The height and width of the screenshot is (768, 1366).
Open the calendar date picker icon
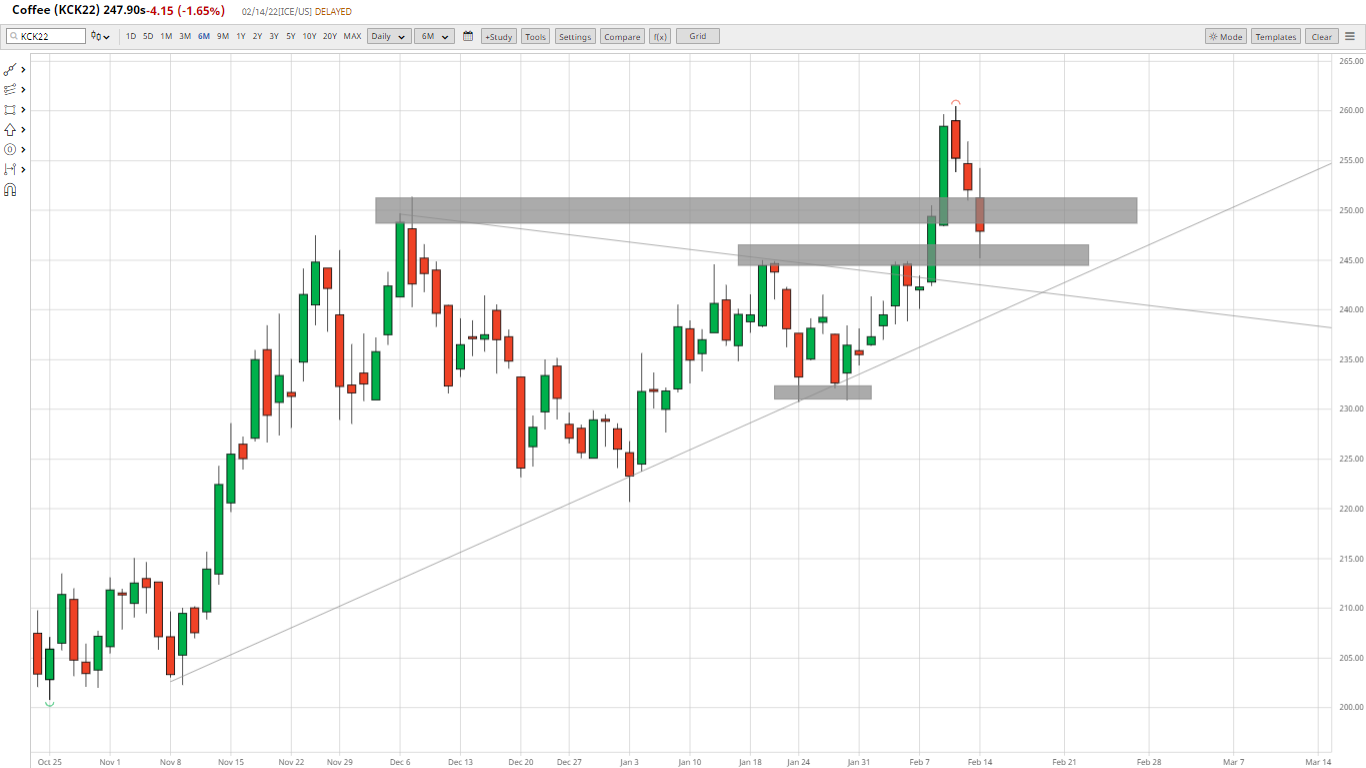pyautogui.click(x=467, y=36)
